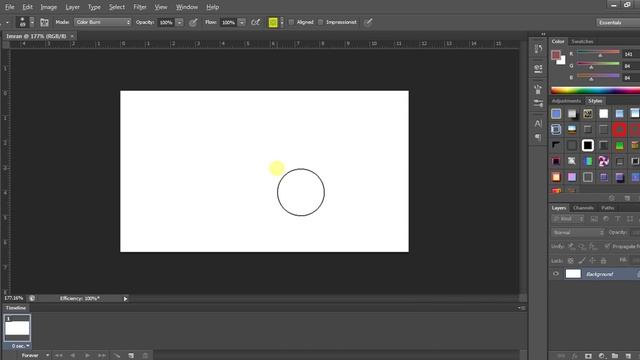Enable the Aligned checkbox
The width and height of the screenshot is (640, 360).
point(291,22)
